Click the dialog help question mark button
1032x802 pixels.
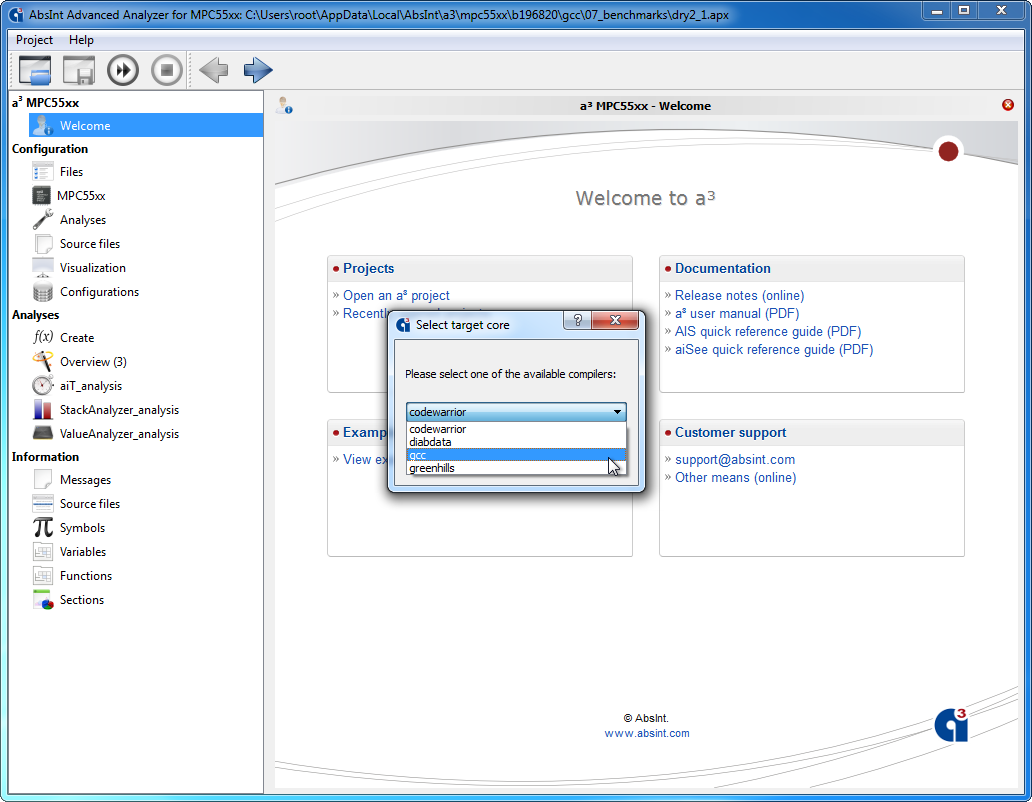[578, 320]
